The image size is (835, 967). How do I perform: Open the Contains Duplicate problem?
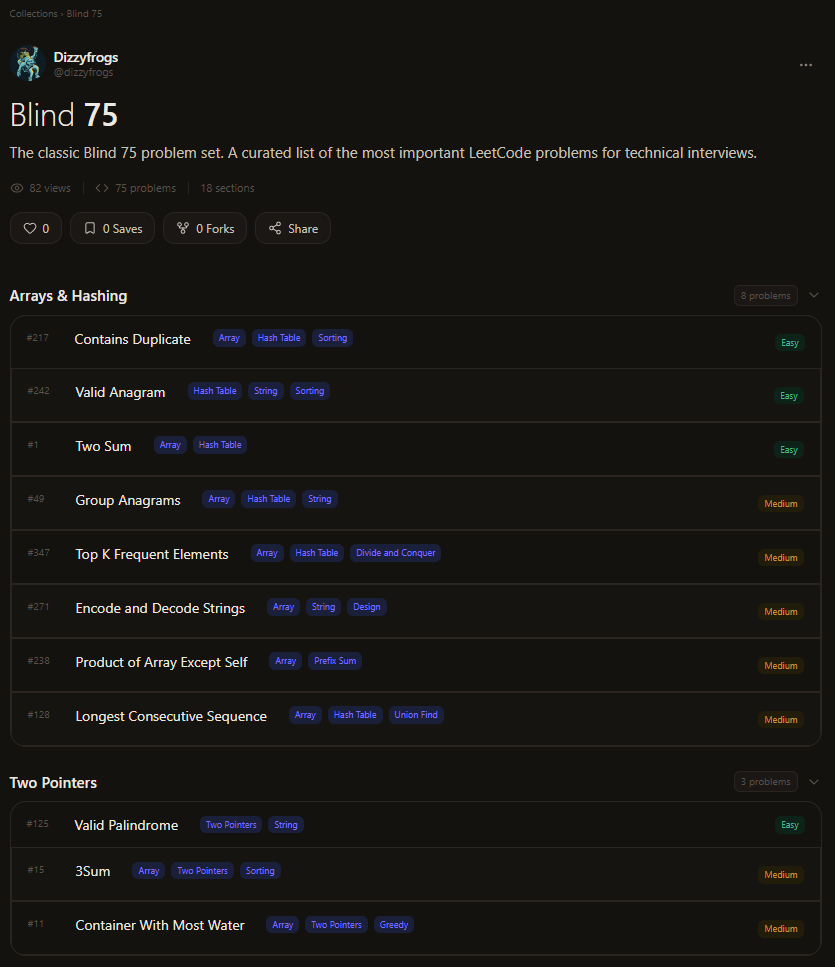point(132,339)
